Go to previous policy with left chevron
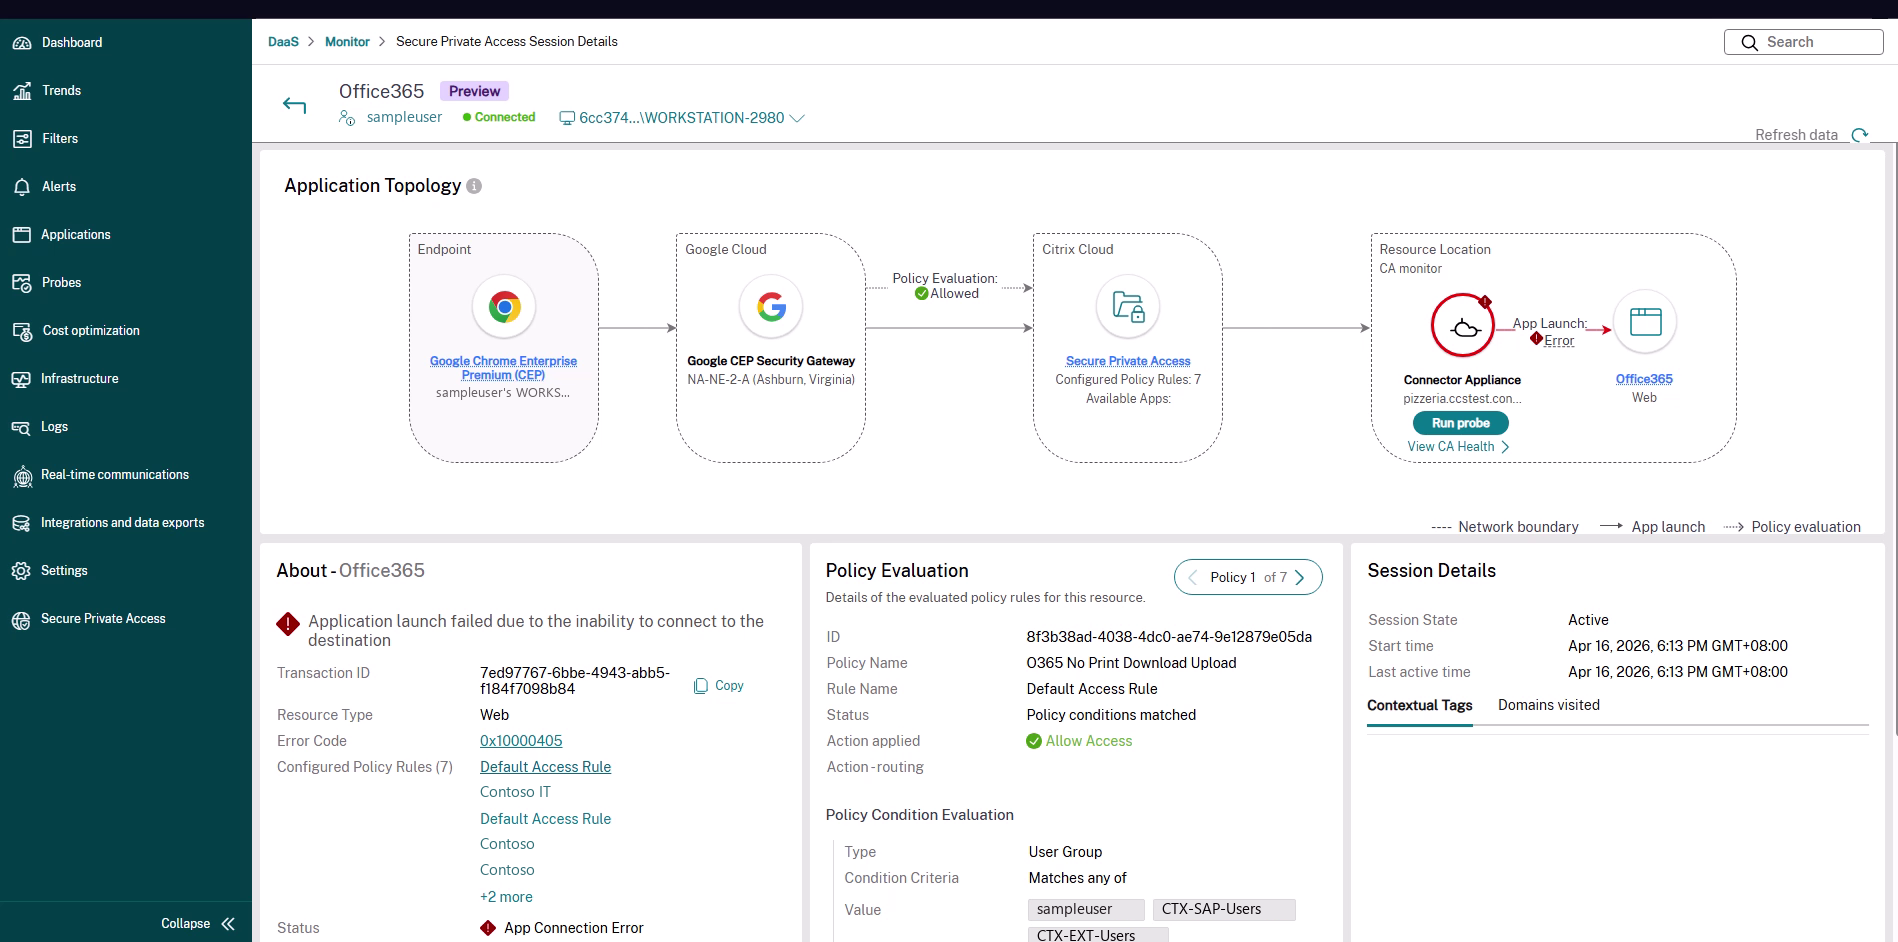Image resolution: width=1898 pixels, height=942 pixels. [1192, 577]
